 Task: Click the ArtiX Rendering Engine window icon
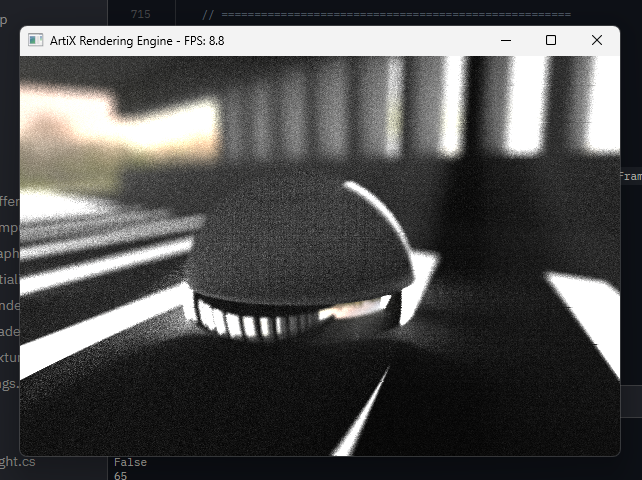36,40
